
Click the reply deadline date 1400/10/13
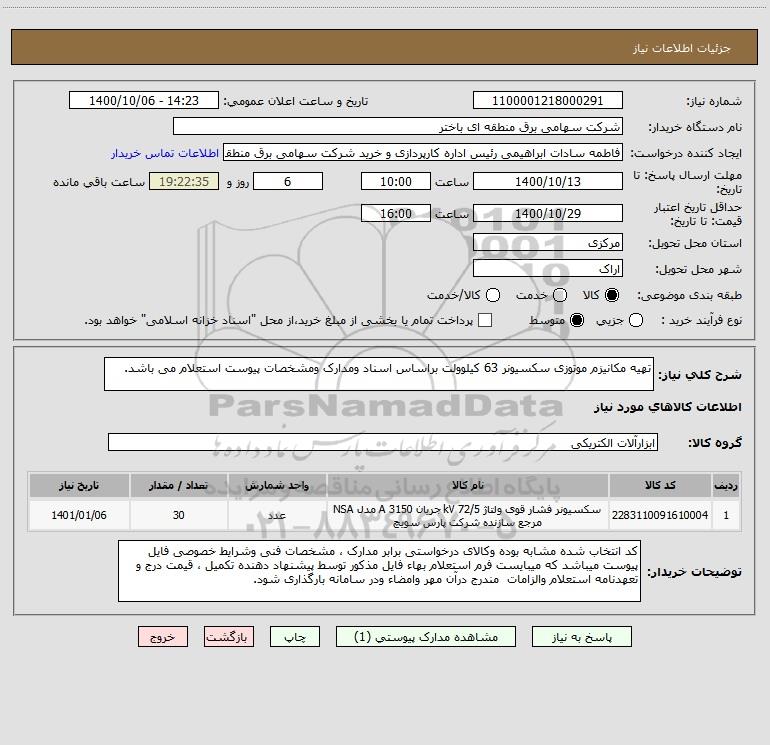click(x=548, y=181)
